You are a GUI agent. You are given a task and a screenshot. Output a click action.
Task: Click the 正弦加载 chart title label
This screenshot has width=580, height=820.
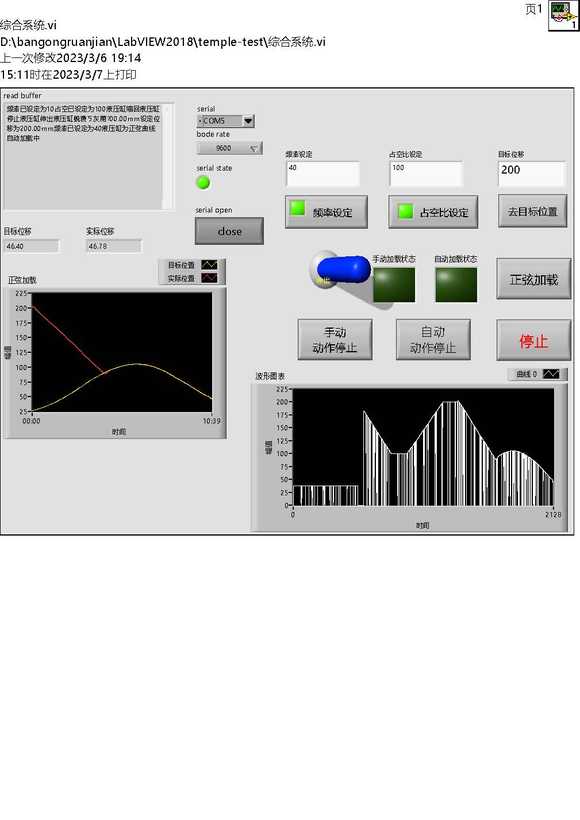[22, 280]
